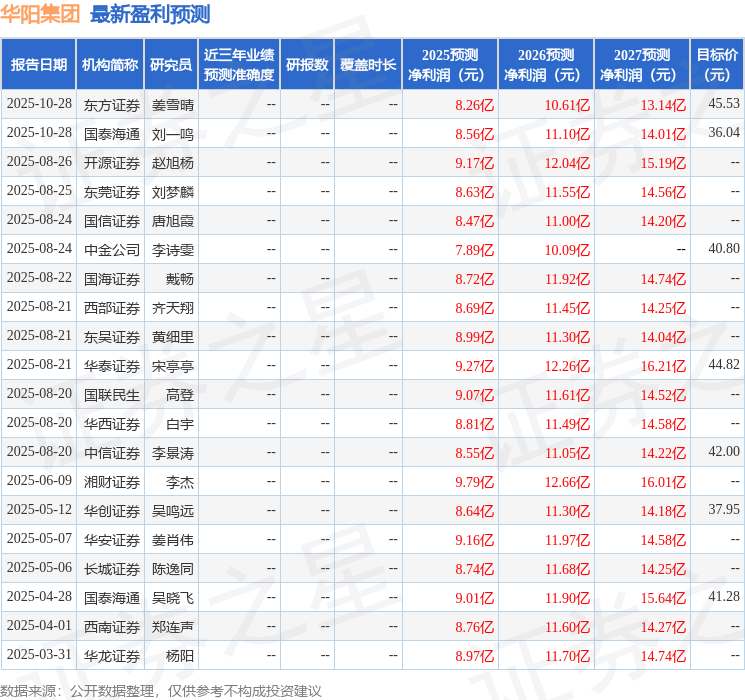Screen dimensions: 745x700
Task: Select the 东吴证券 institution cell
Action: 112,337
